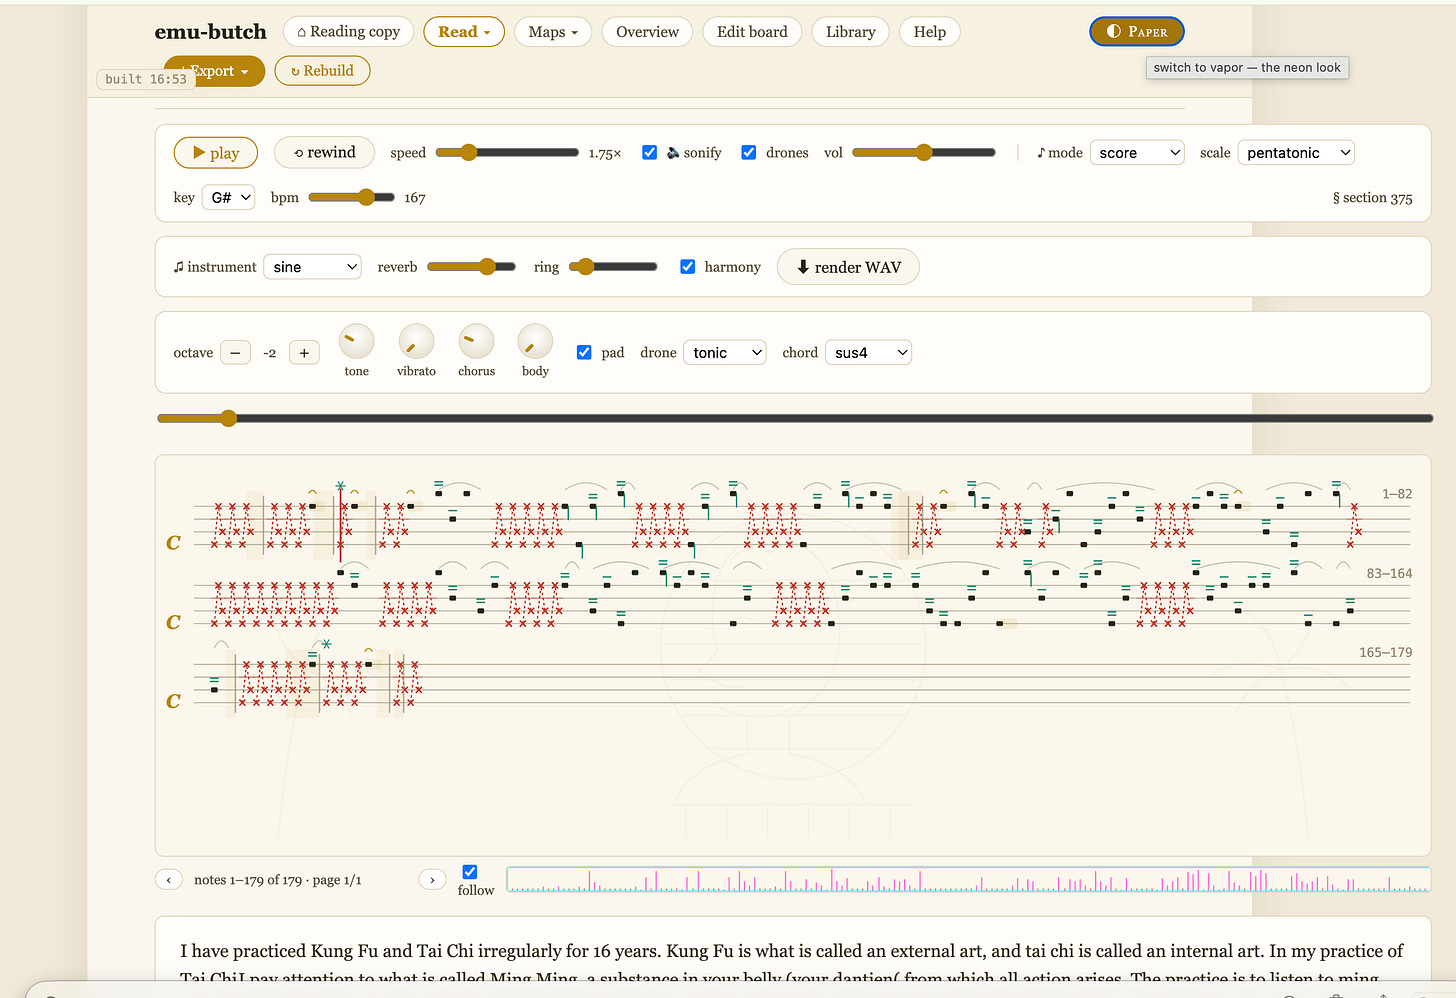
Task: Click the emu-butch site title
Action: click(211, 32)
